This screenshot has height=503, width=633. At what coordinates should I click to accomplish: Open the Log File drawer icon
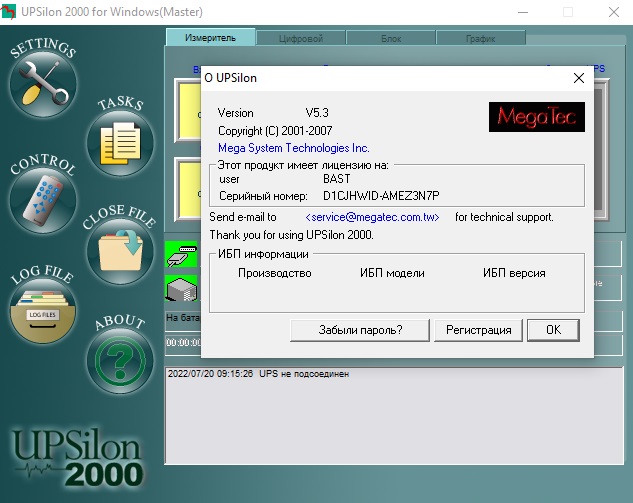(x=43, y=311)
